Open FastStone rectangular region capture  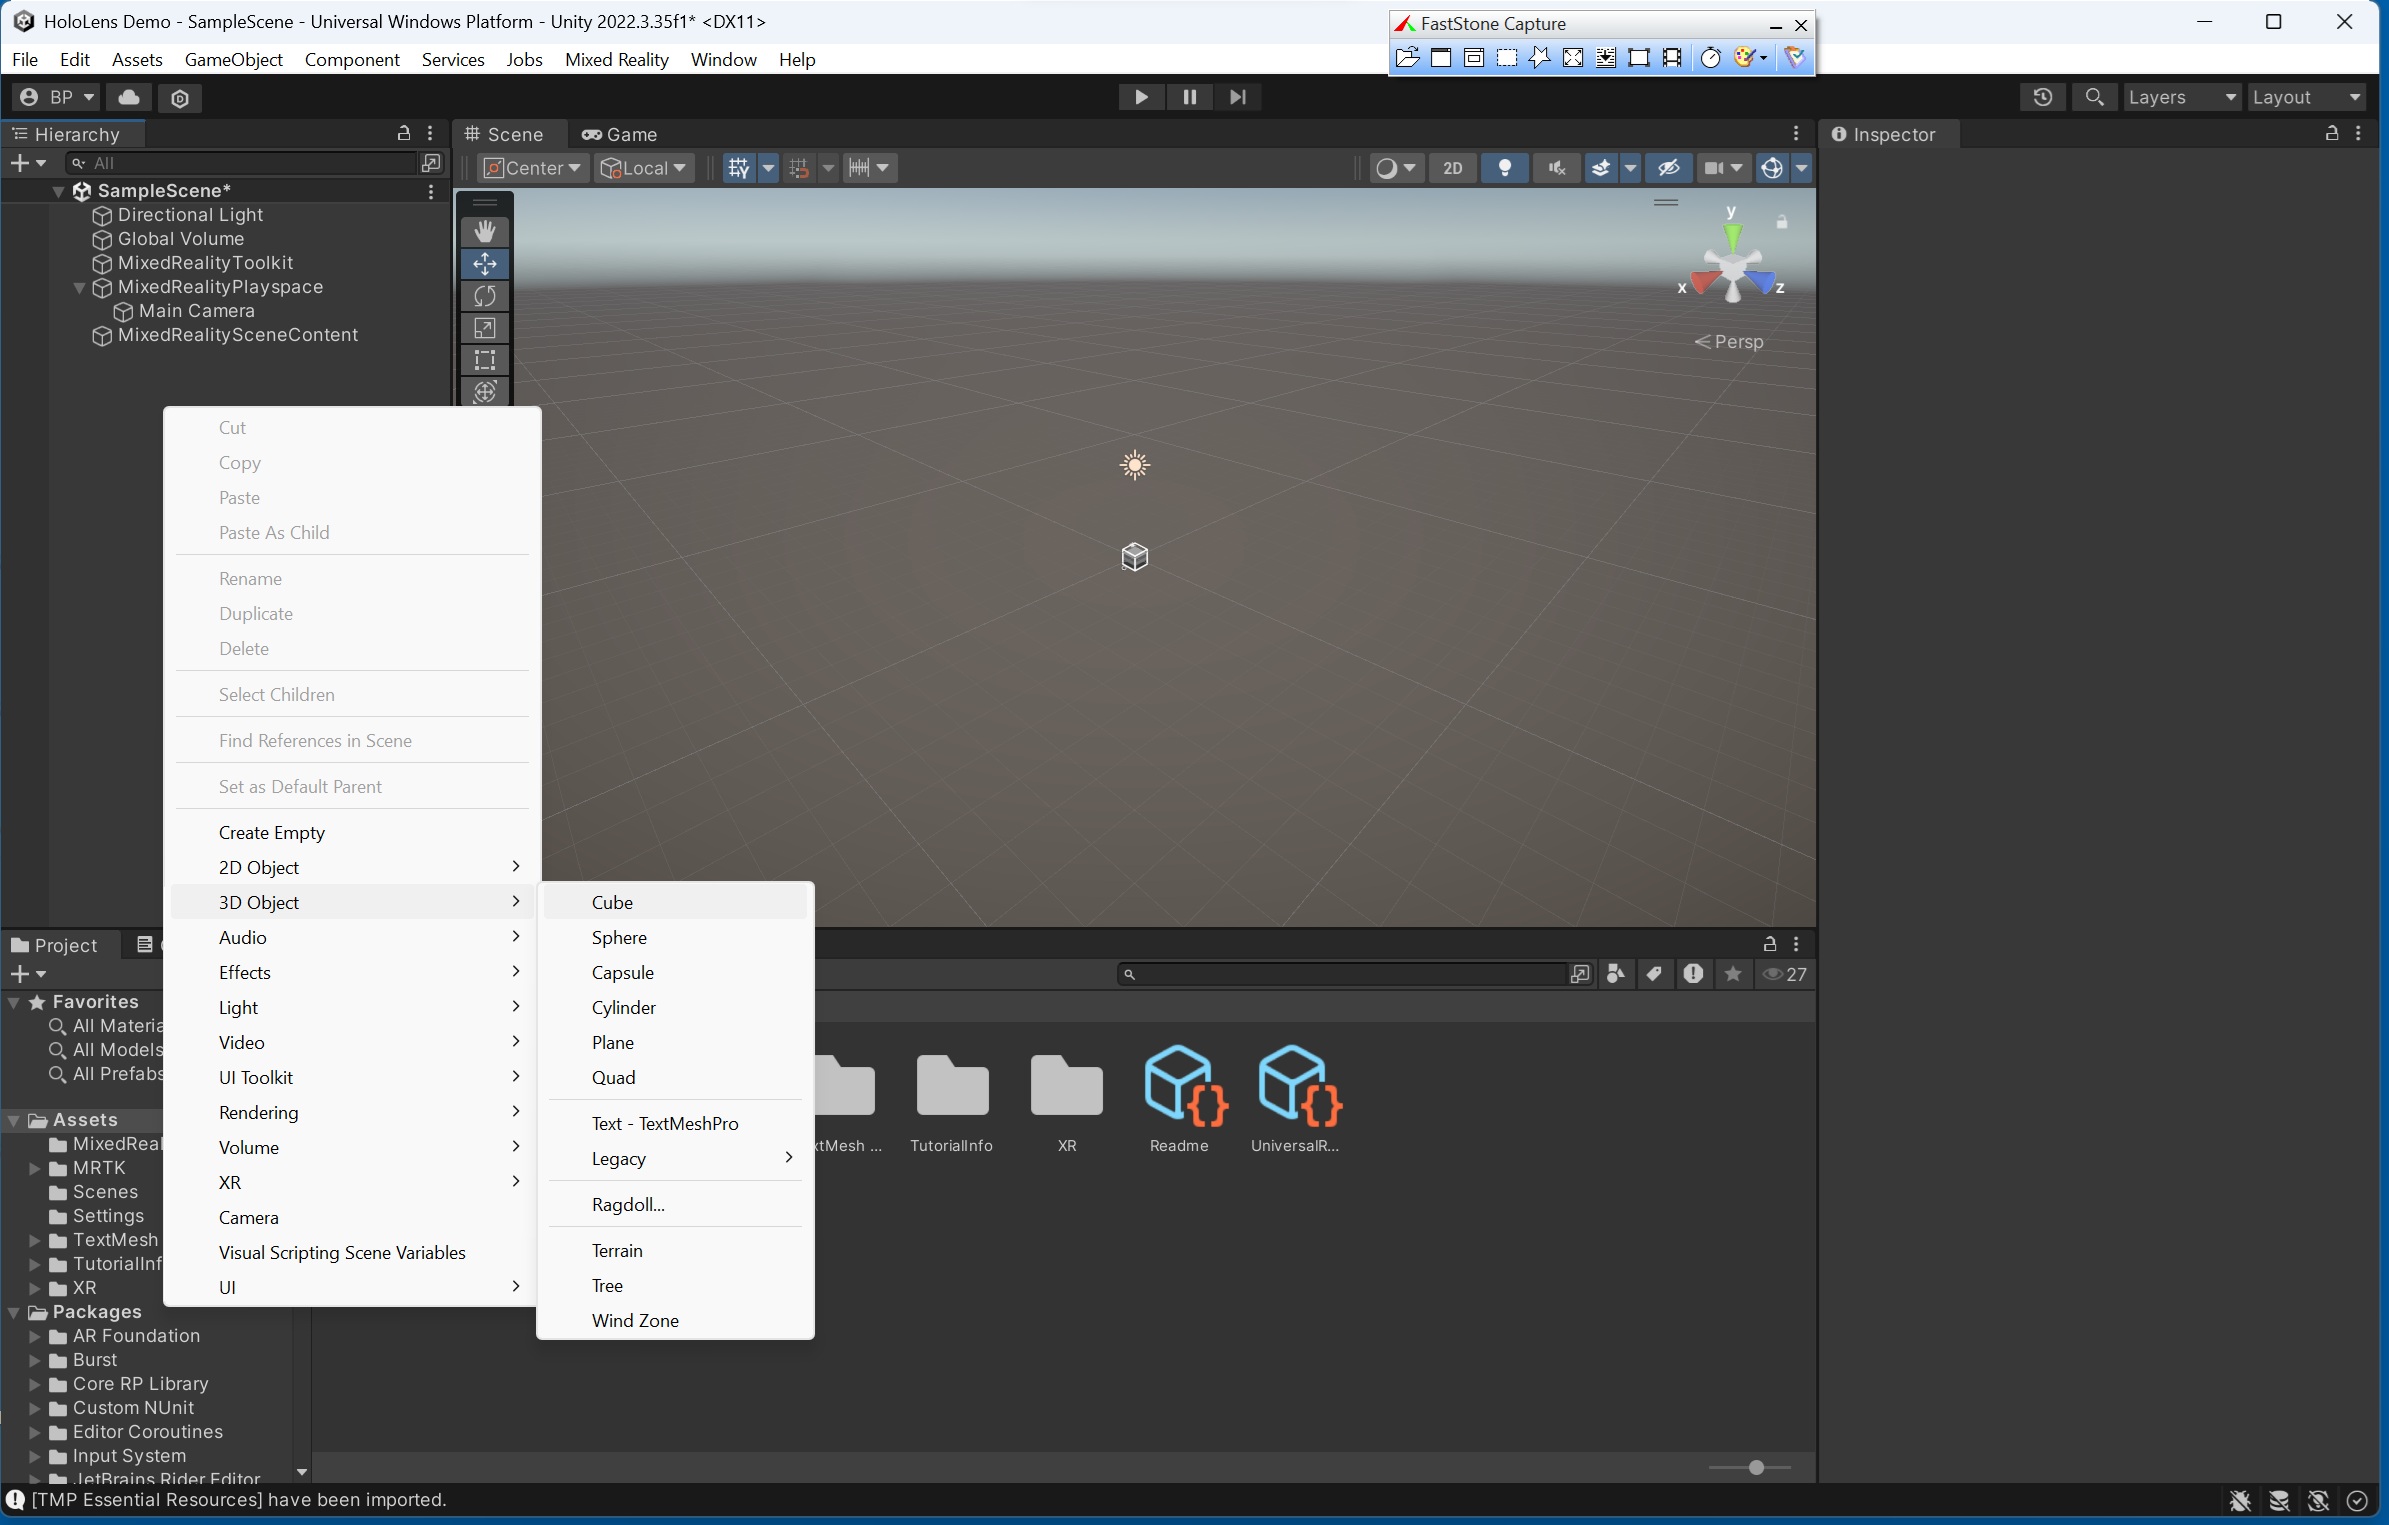point(1508,57)
